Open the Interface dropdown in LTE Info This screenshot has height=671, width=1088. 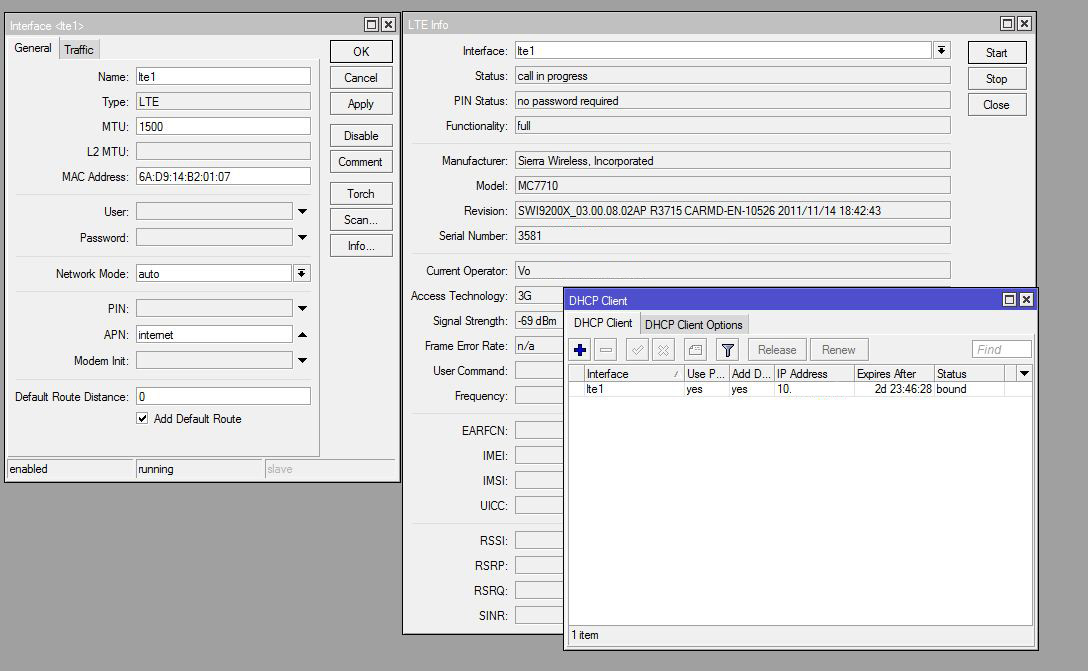(942, 51)
